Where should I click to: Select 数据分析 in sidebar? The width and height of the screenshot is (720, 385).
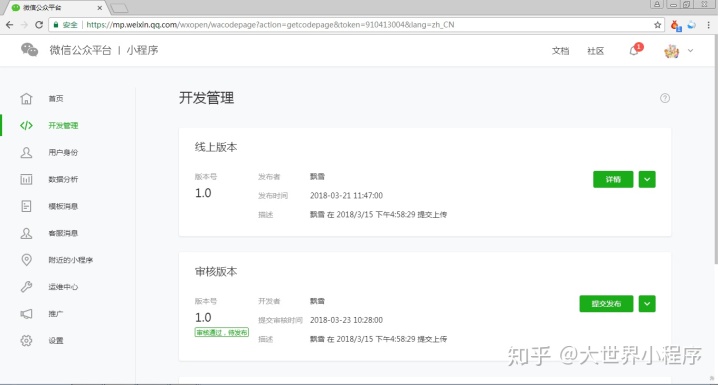[x=63, y=179]
